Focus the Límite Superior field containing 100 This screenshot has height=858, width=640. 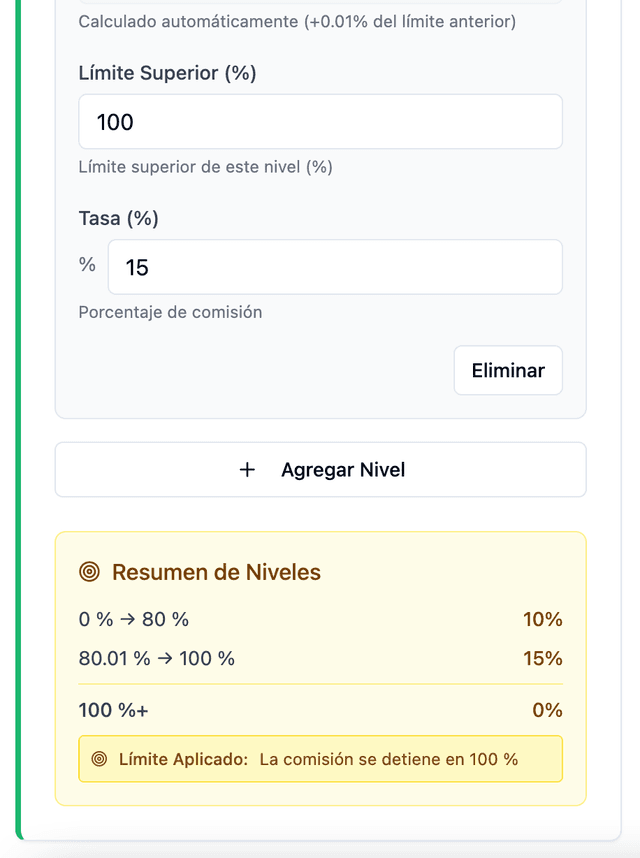(320, 122)
